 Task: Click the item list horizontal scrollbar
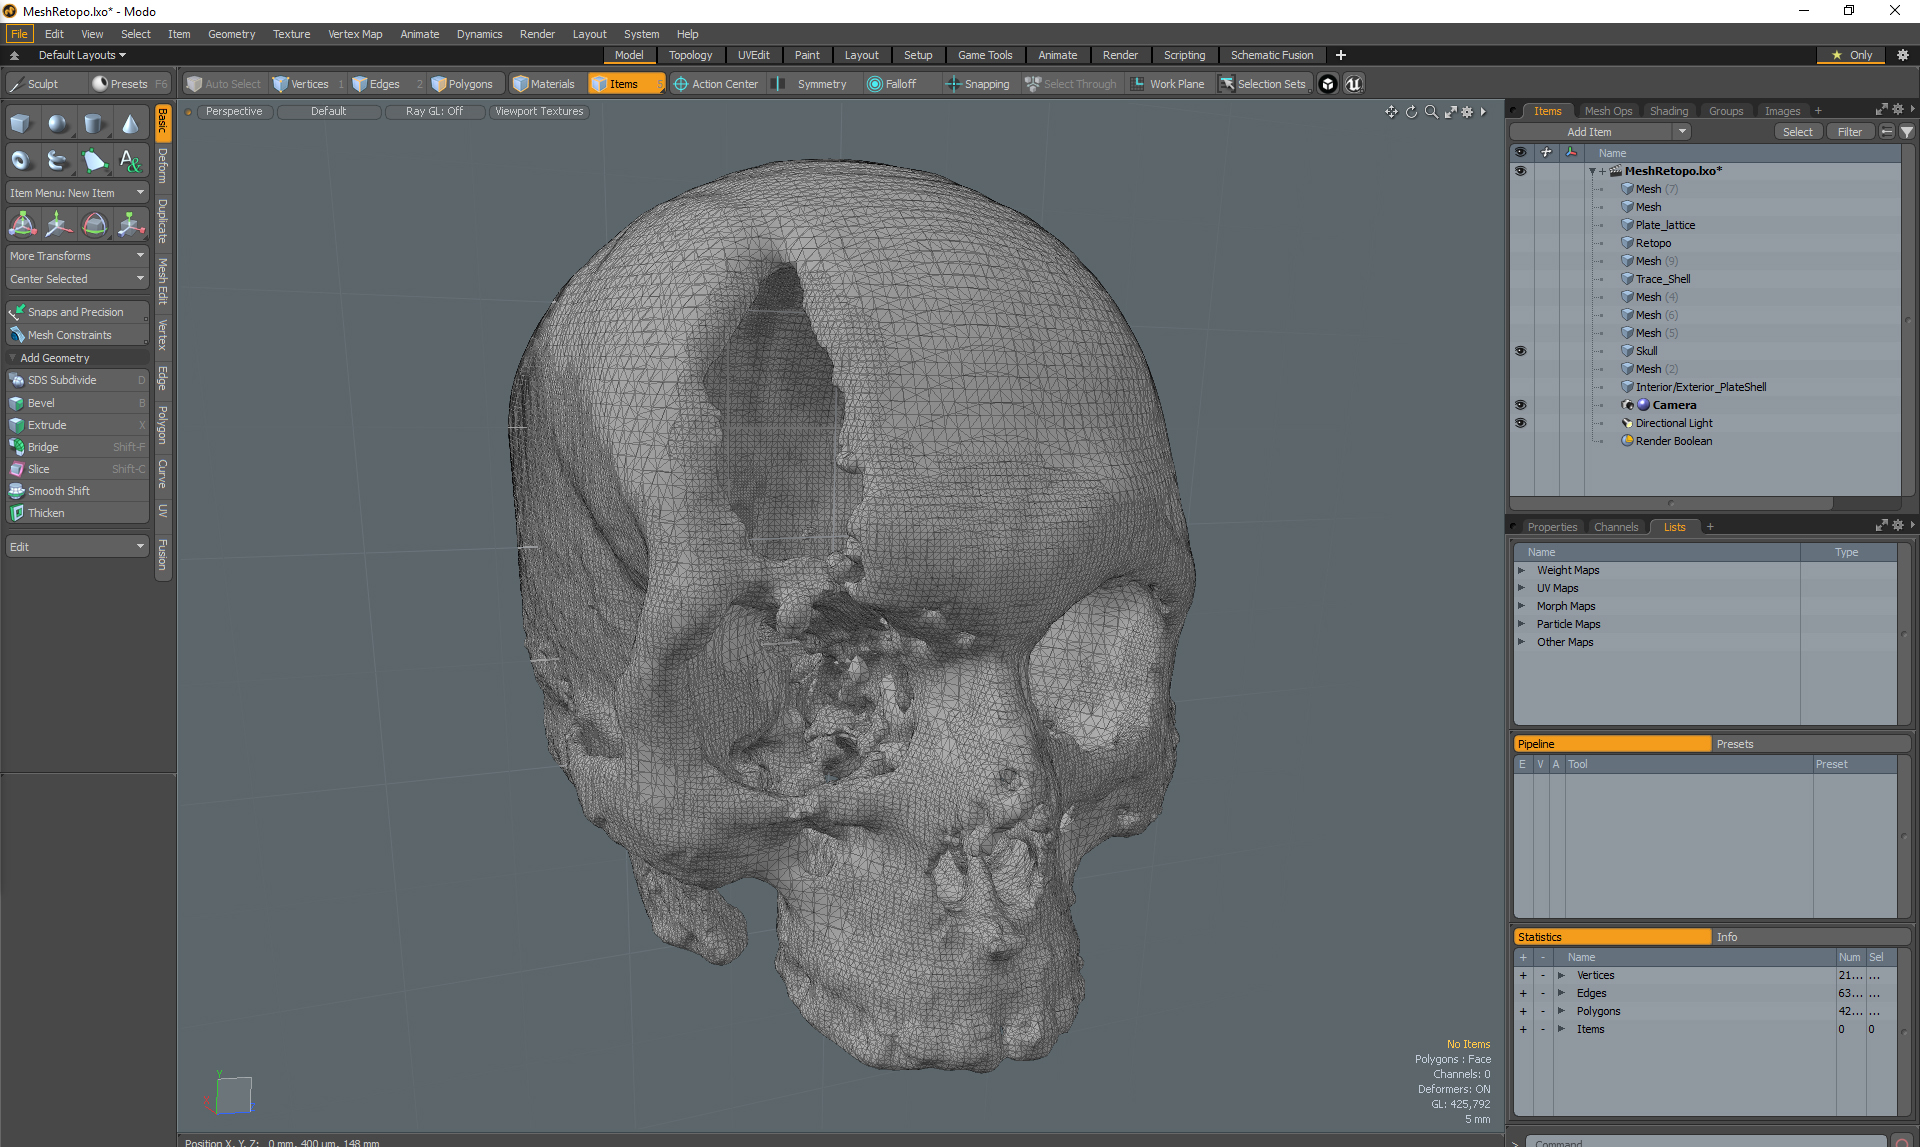[1670, 503]
